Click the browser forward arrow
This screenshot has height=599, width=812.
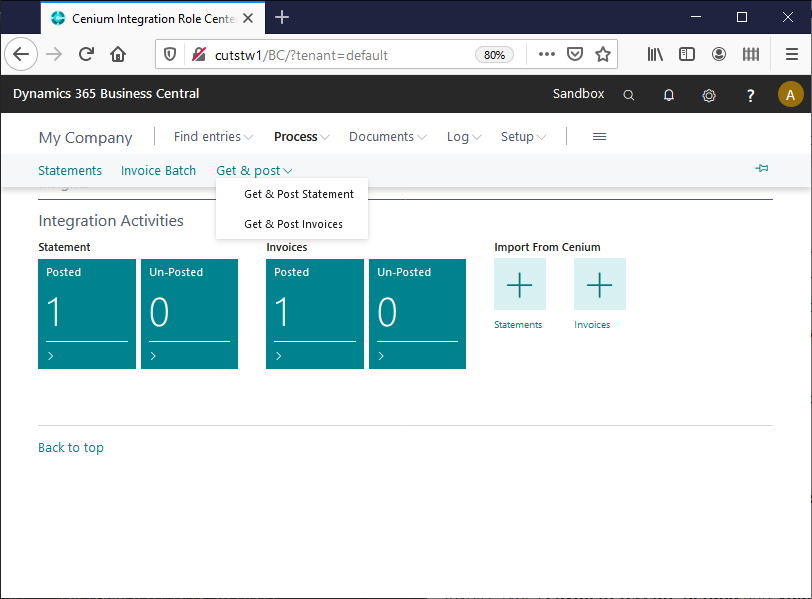point(54,54)
